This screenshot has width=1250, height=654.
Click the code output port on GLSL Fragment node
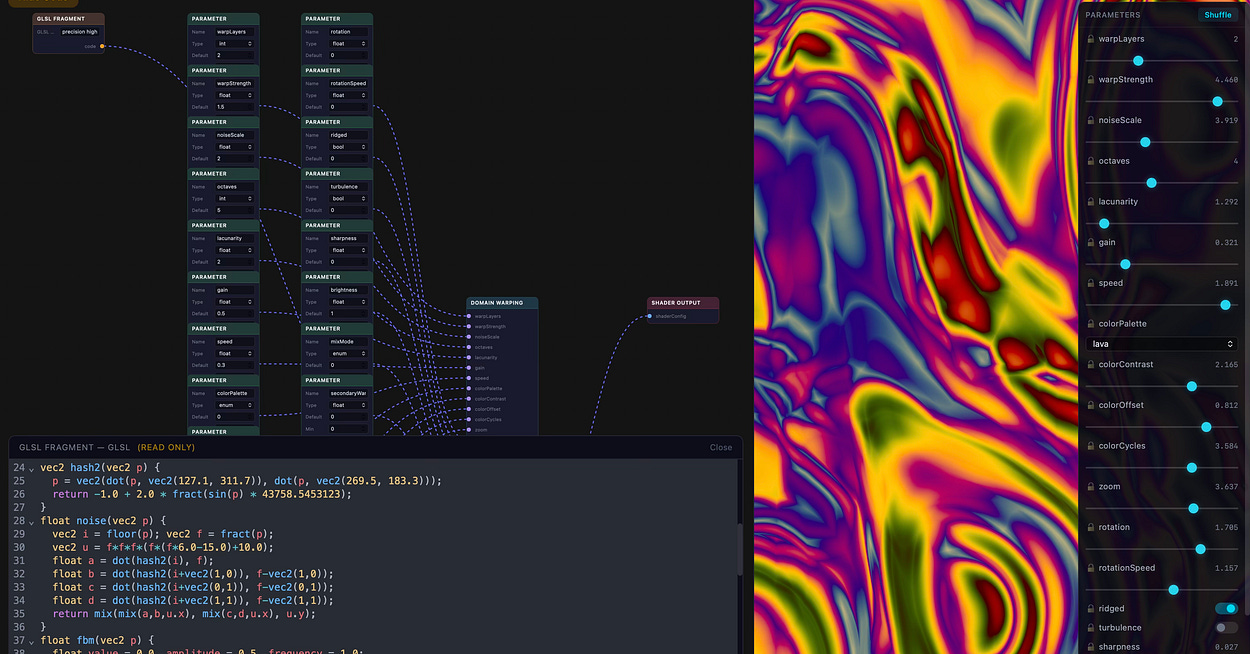click(101, 46)
